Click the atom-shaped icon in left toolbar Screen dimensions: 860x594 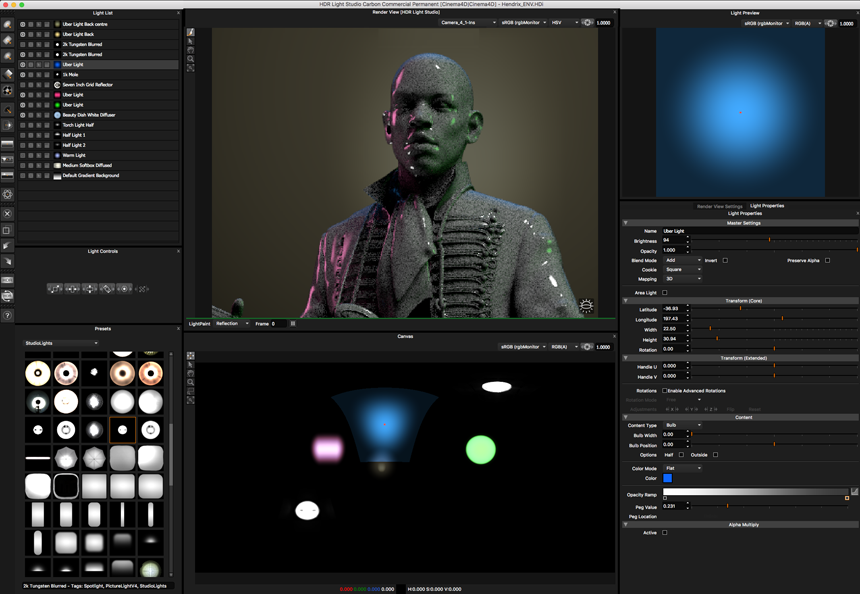[x=7, y=194]
